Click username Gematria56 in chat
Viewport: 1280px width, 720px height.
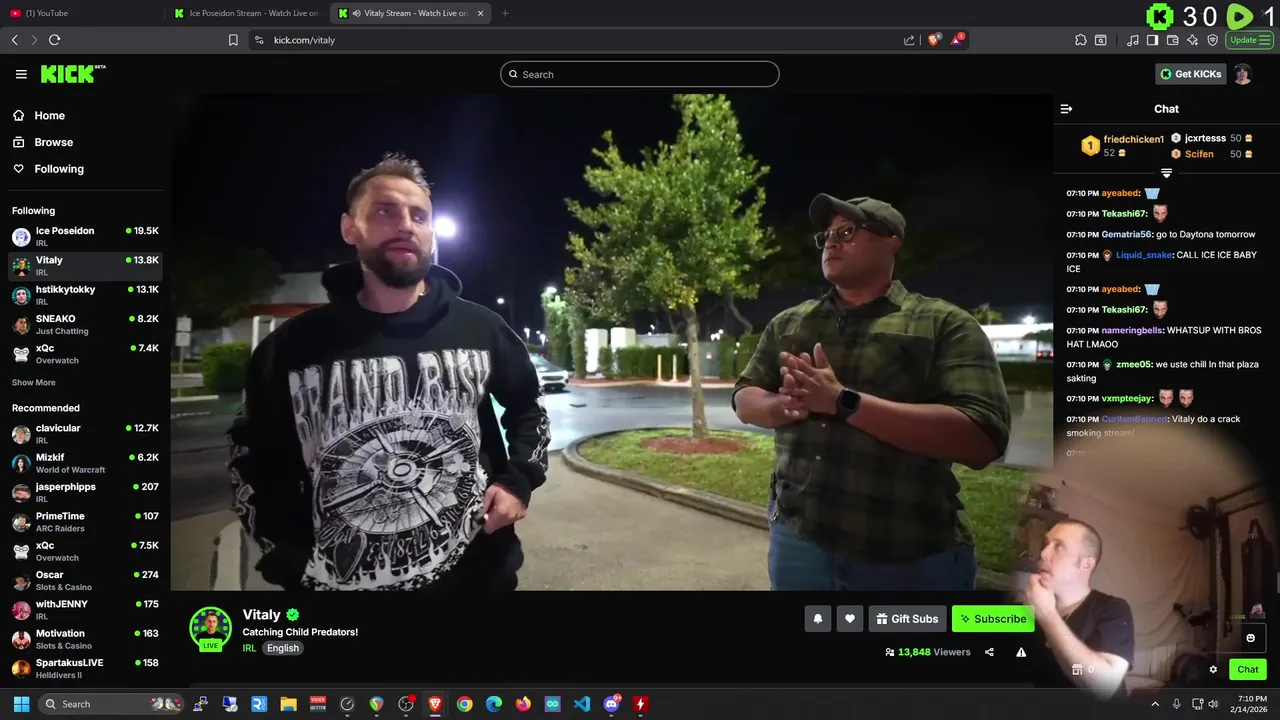click(1127, 234)
